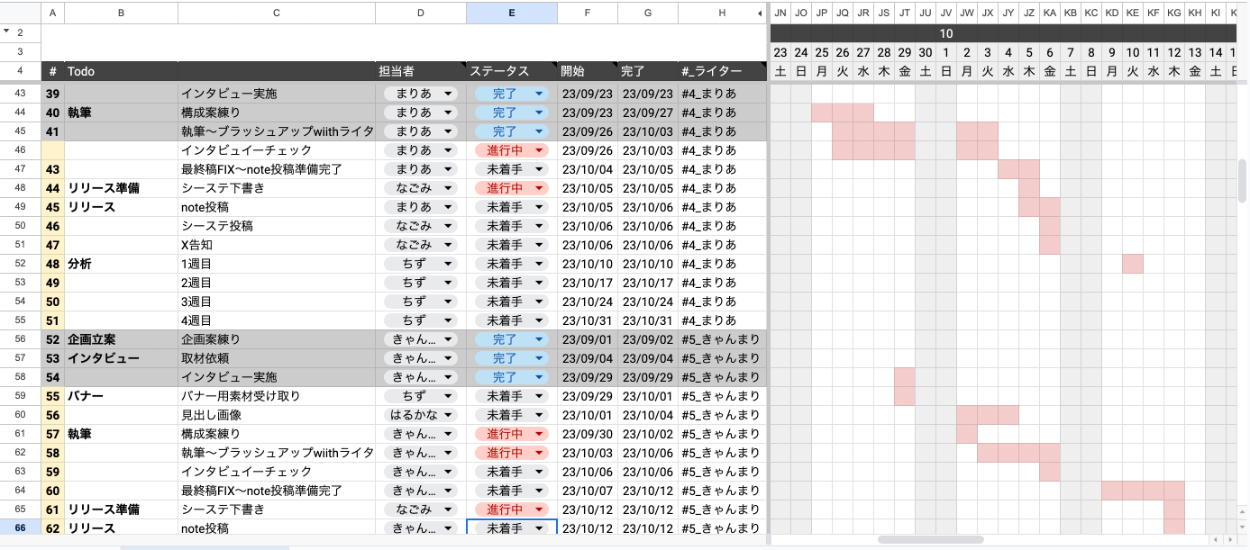The image size is (1250, 550).
Task: Expand hidden rows arrow above row 2
Action: click(7, 32)
